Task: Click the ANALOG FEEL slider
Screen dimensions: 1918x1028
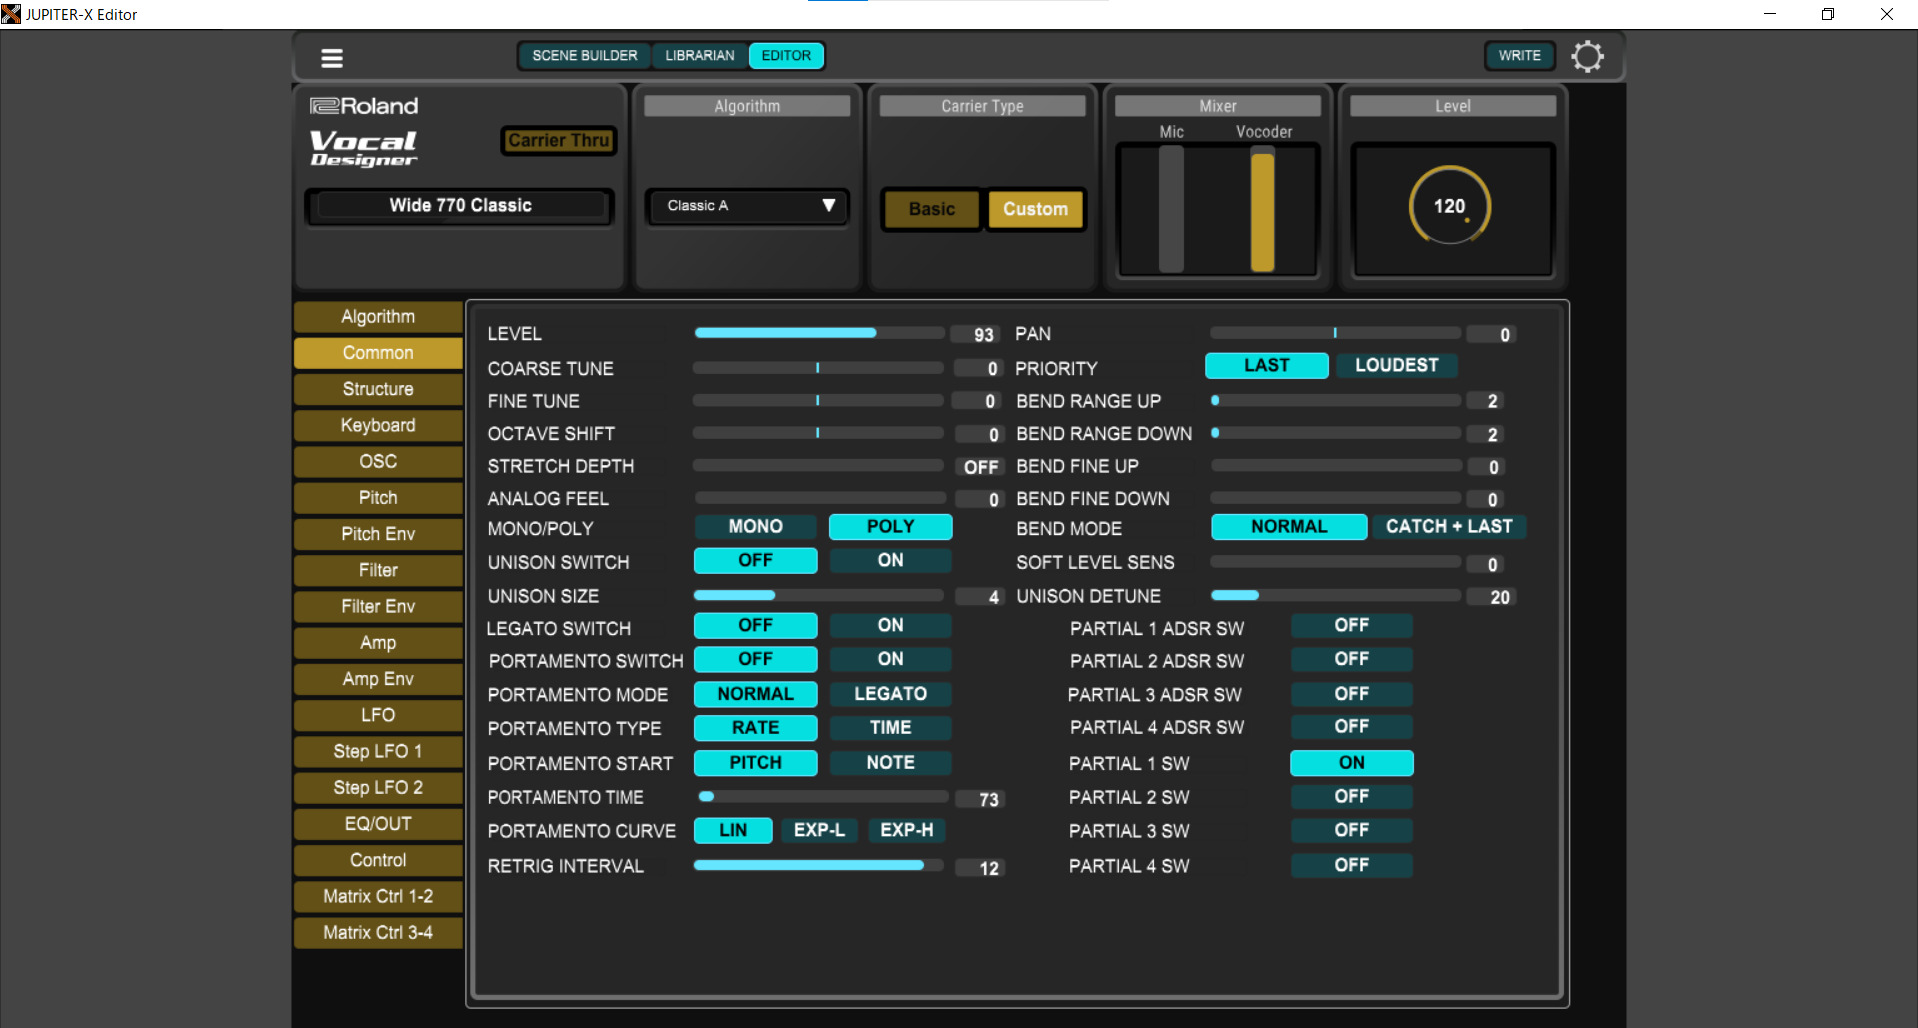Action: tap(819, 498)
